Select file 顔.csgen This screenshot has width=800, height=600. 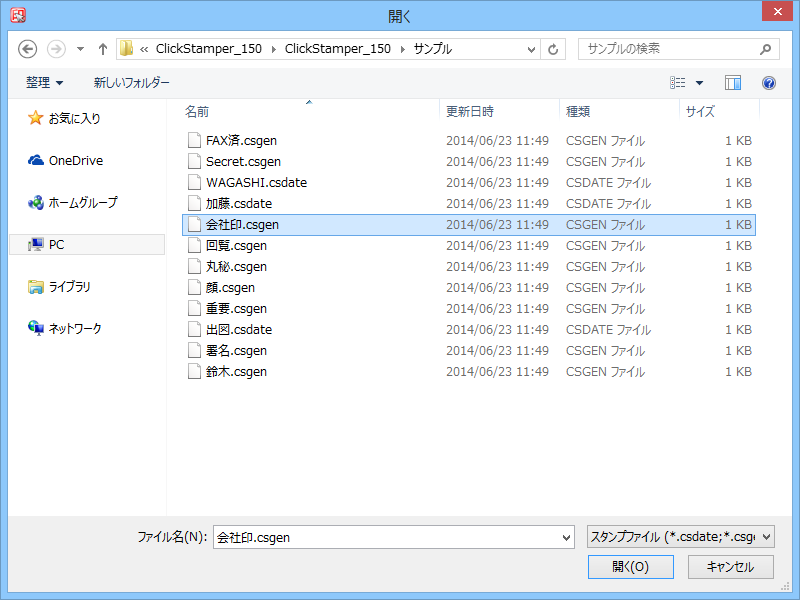tap(468, 288)
